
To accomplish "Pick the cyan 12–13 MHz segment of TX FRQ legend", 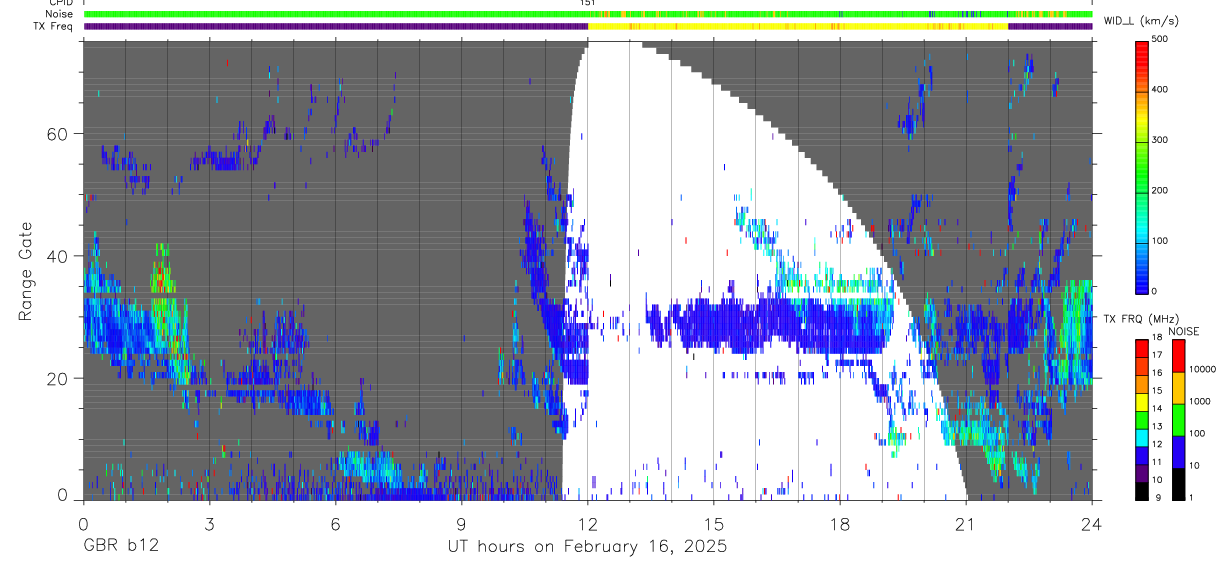I will click(1141, 438).
